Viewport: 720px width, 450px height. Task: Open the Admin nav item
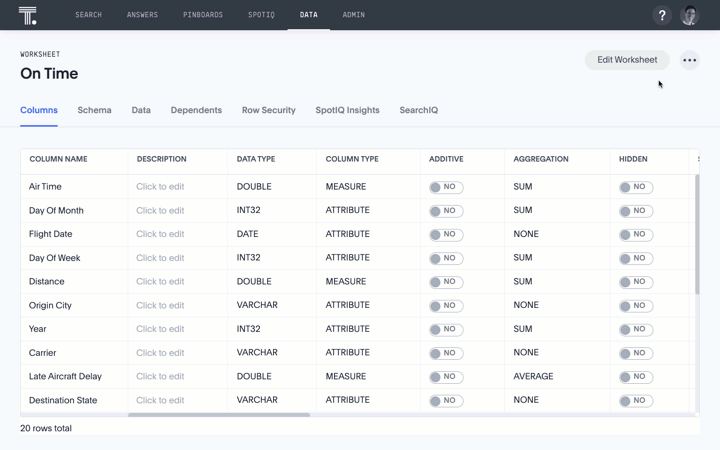point(354,15)
